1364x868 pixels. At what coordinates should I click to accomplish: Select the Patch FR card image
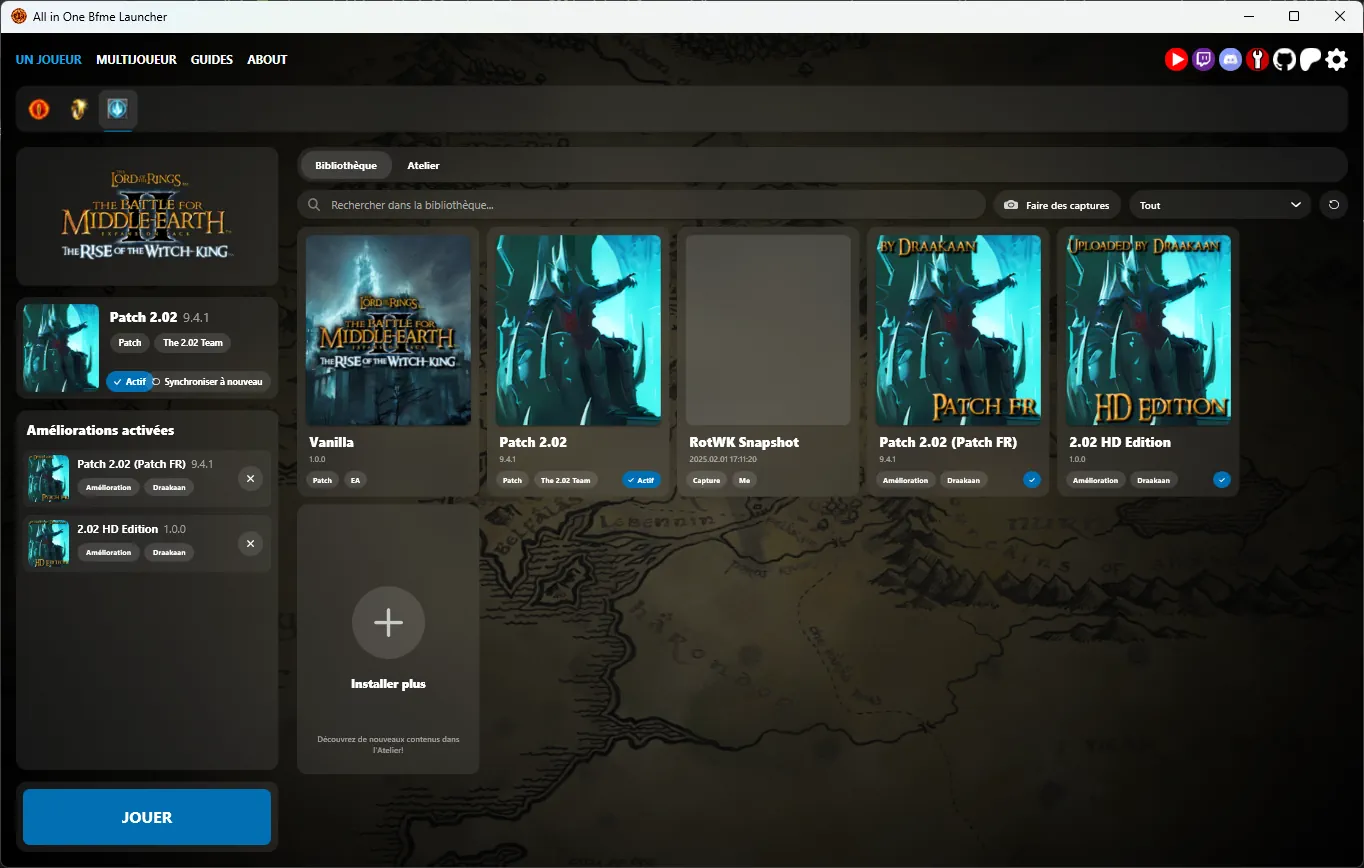(x=958, y=330)
